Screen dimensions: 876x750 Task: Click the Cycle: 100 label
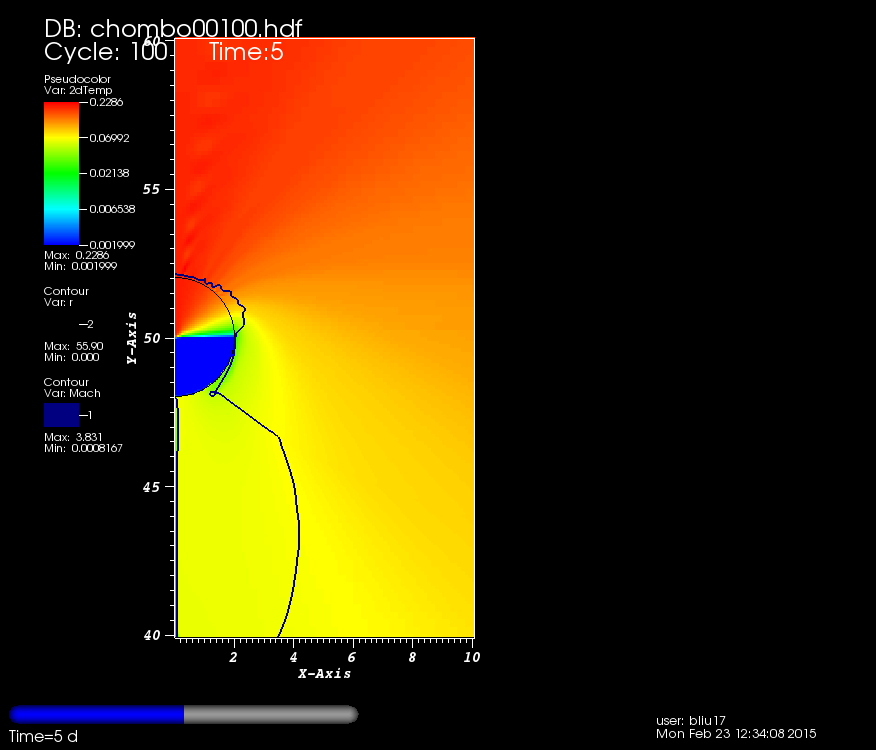coord(105,53)
